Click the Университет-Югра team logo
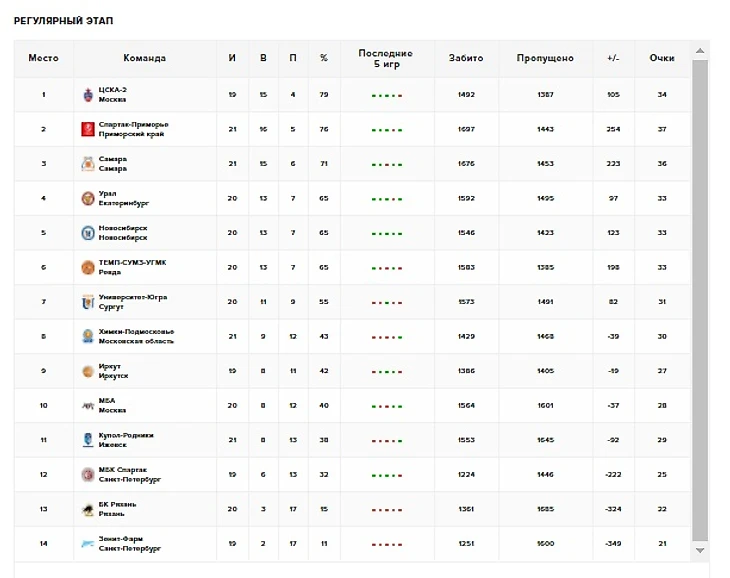The width and height of the screenshot is (730, 578). point(88,302)
